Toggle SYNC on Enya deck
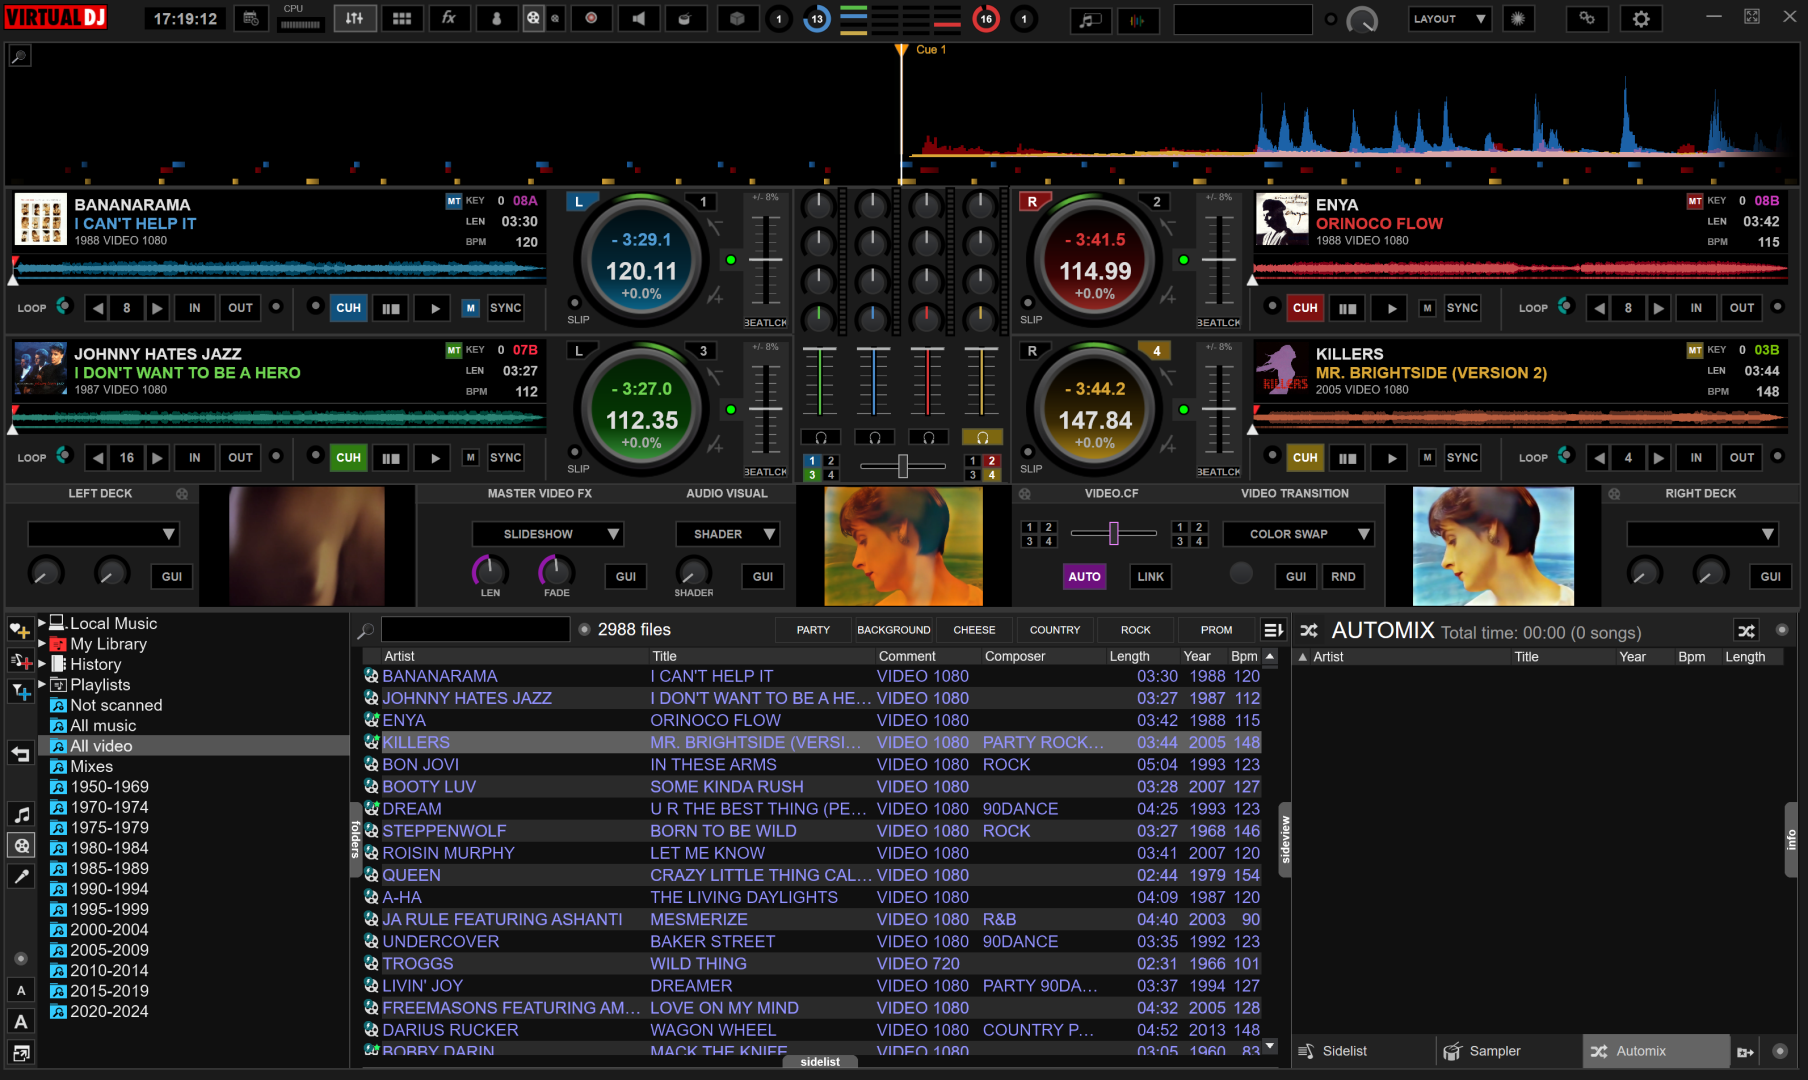This screenshot has width=1808, height=1080. pos(1462,308)
